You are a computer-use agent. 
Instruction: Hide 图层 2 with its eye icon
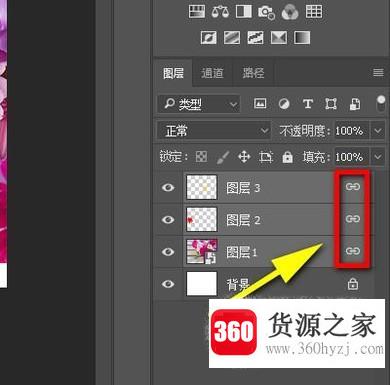[168, 220]
